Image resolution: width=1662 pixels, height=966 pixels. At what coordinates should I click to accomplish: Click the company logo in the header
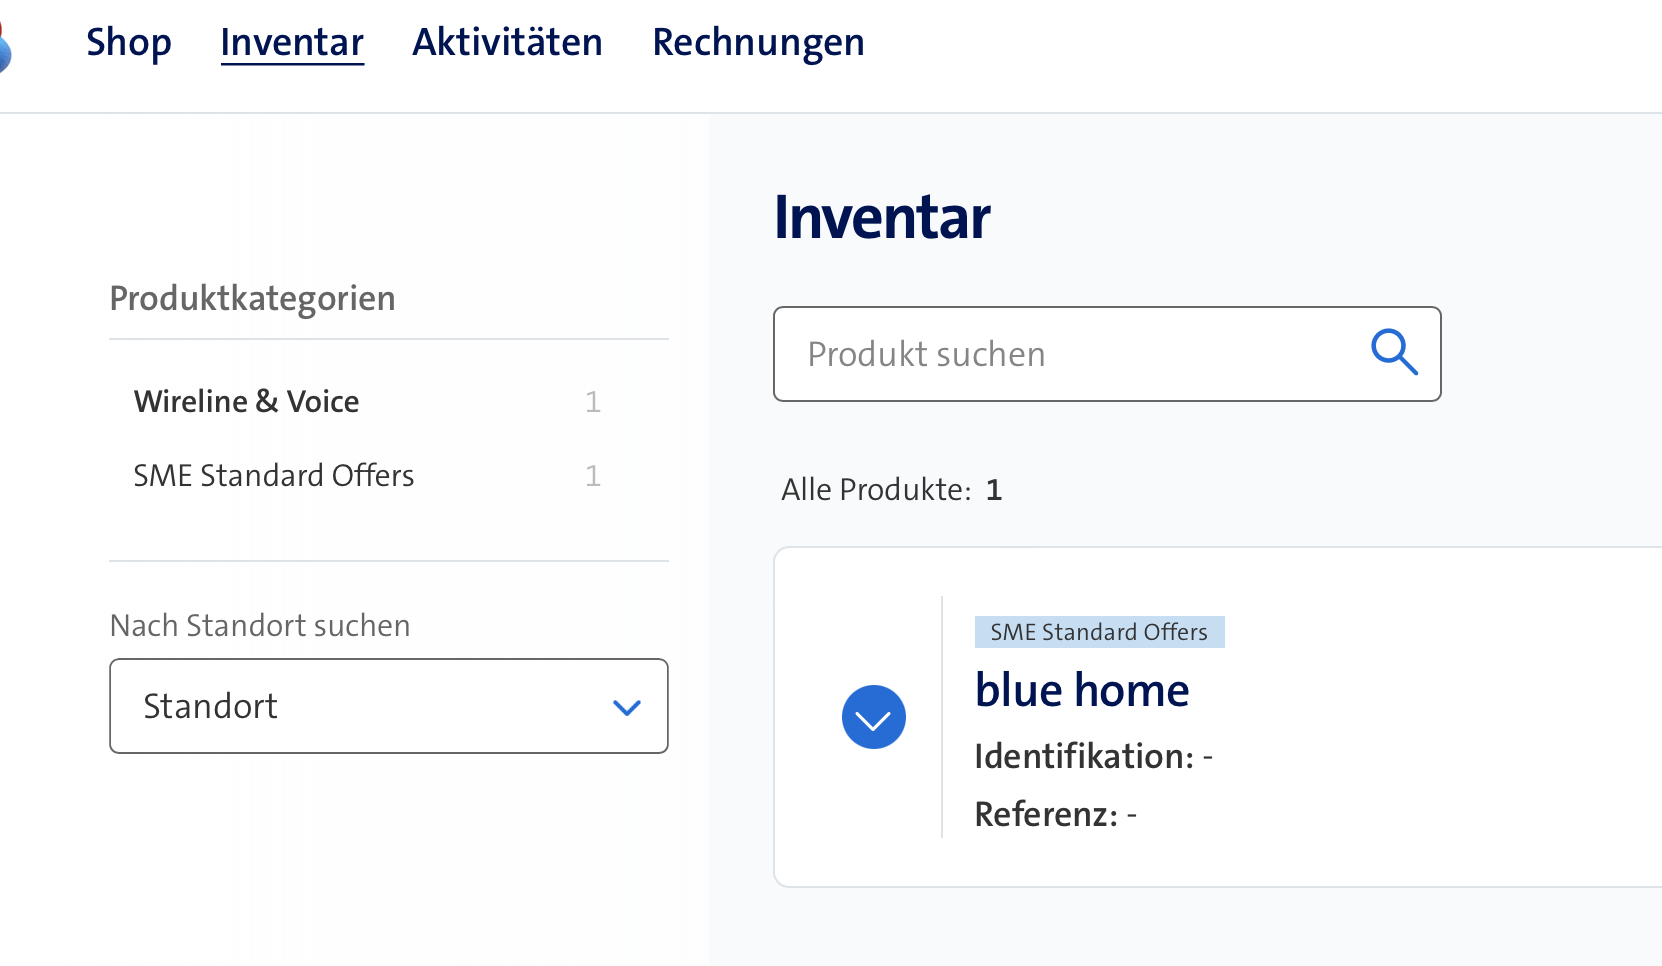pyautogui.click(x=4, y=46)
